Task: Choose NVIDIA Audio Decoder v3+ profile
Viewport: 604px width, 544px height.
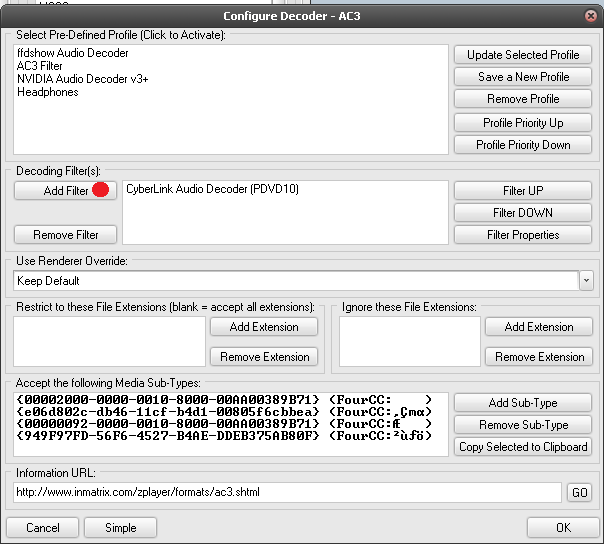Action: pos(82,79)
